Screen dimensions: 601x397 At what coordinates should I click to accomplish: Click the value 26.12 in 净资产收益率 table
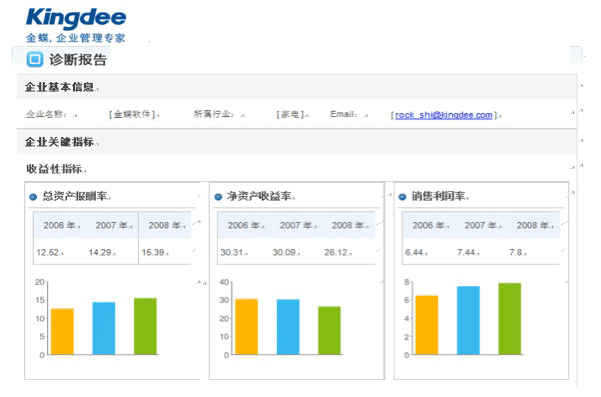click(x=336, y=253)
